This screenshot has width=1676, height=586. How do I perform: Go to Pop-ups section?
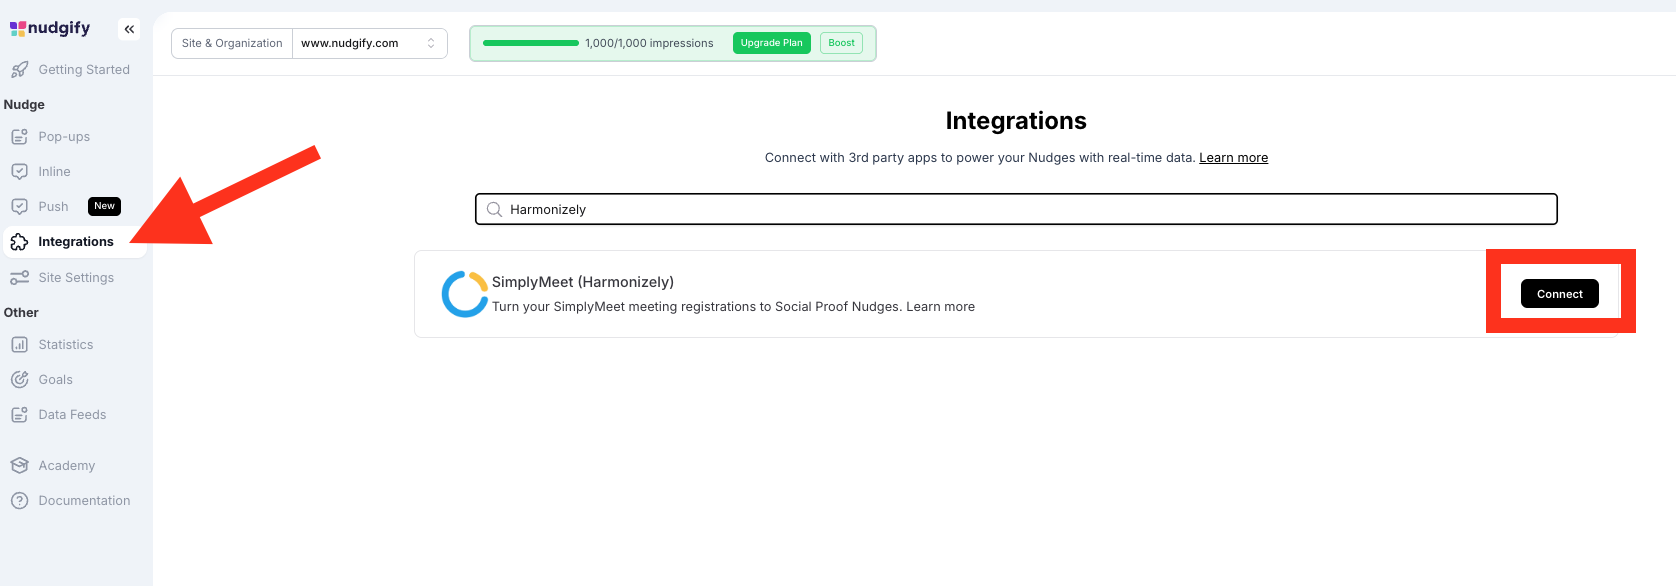64,137
